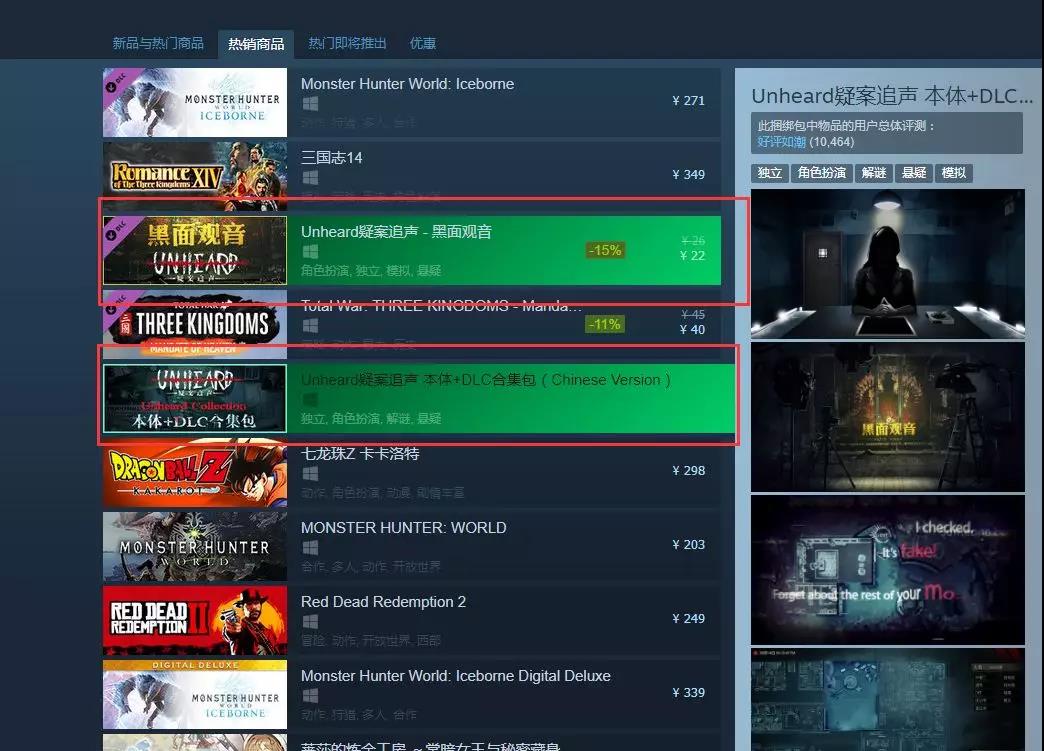The height and width of the screenshot is (751, 1044).
Task: Open the 热门即将推出 tab
Action: click(x=348, y=43)
